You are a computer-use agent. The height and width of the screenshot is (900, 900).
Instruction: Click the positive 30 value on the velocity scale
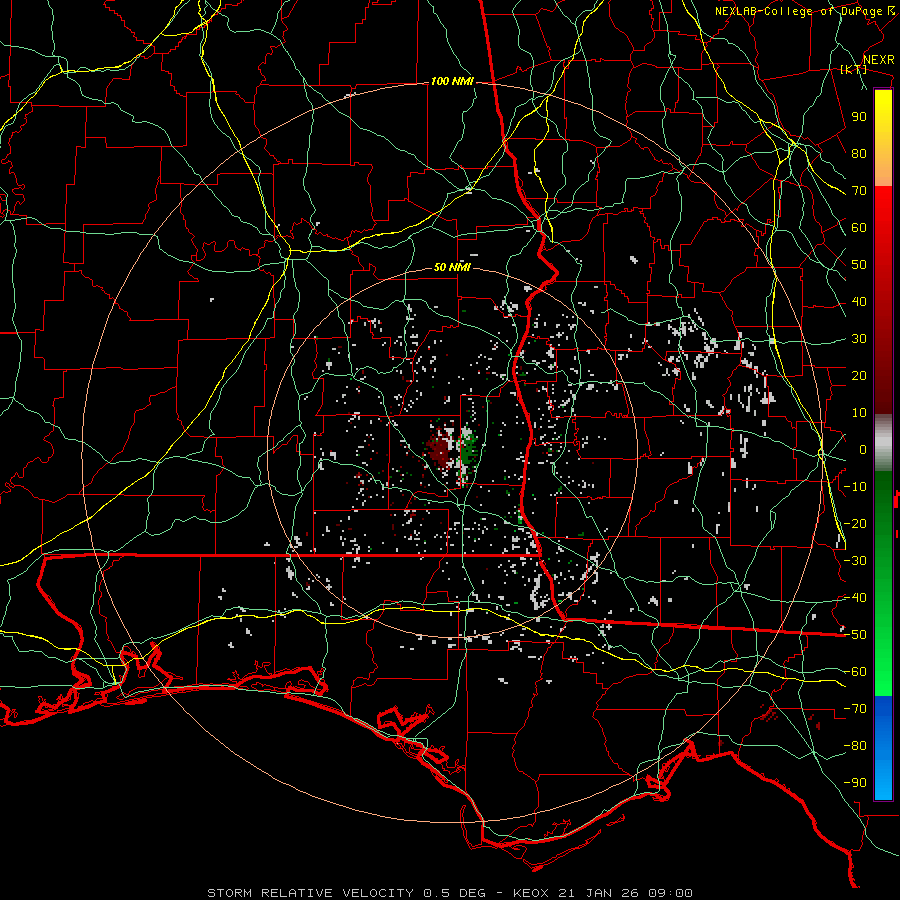pos(859,339)
